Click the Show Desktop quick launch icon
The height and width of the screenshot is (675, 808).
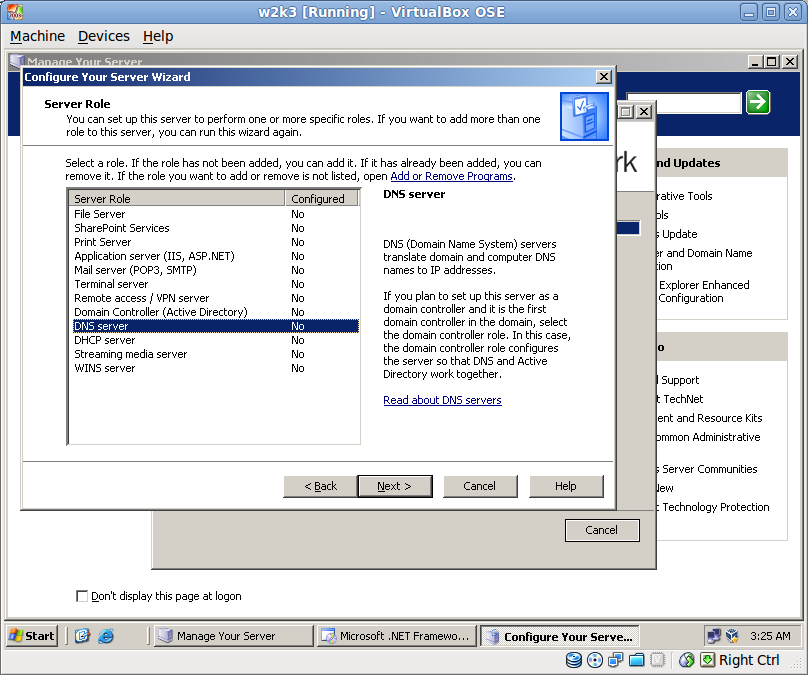click(x=82, y=636)
